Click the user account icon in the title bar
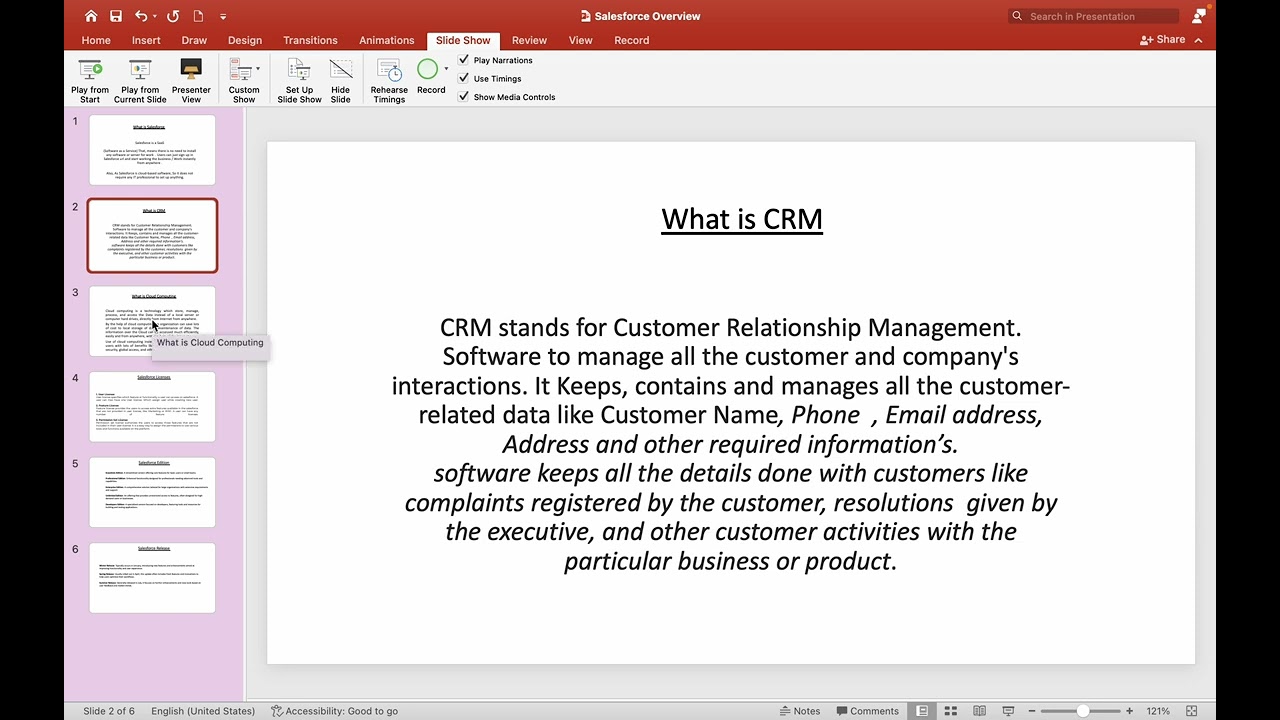 click(1199, 16)
